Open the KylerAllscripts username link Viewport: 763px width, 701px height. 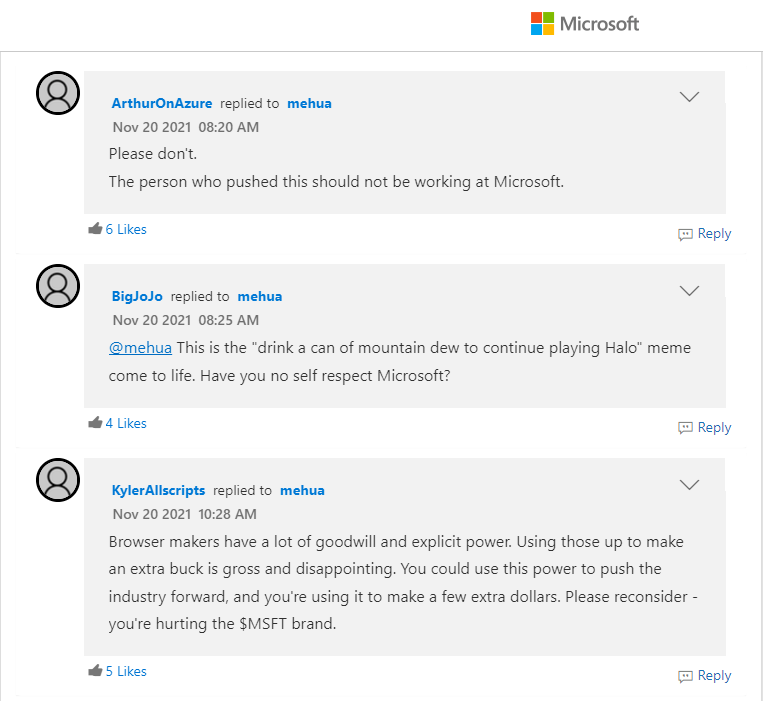click(x=158, y=490)
